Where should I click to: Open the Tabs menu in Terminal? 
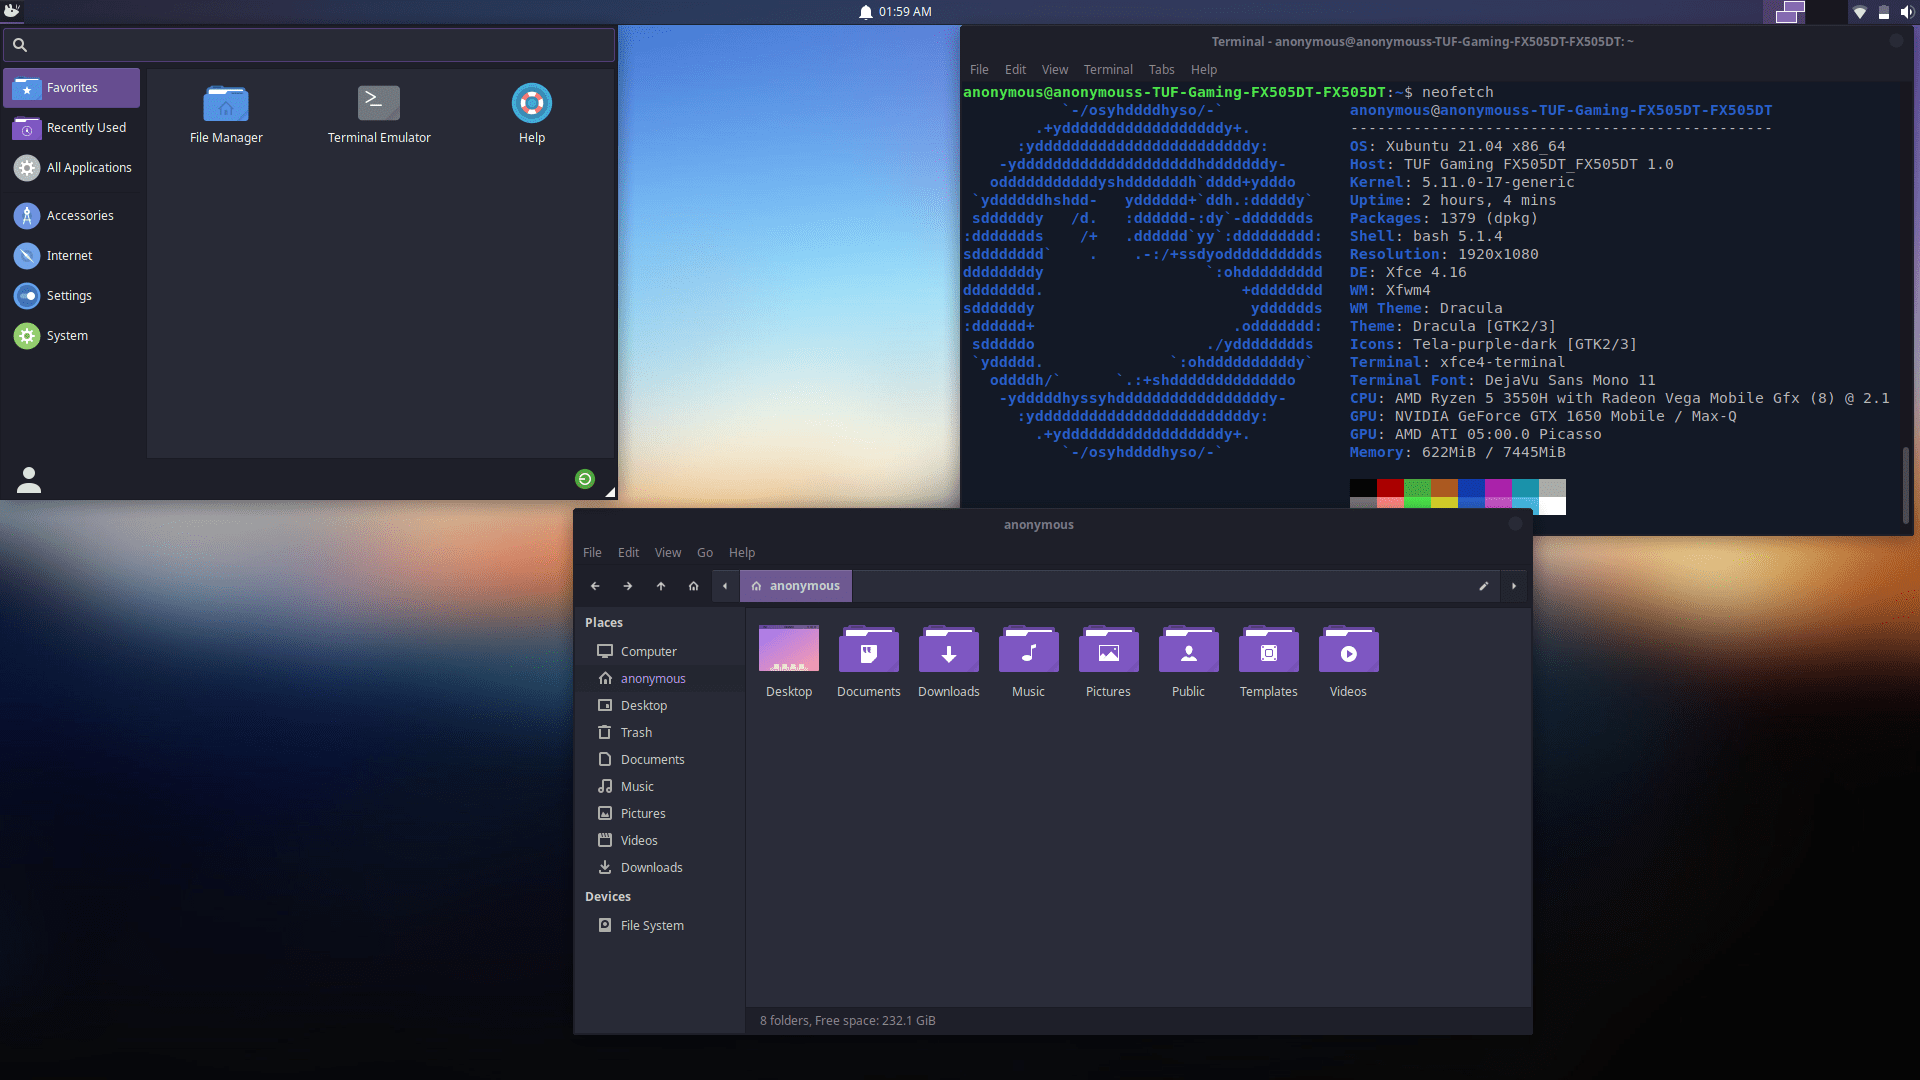coord(1160,69)
